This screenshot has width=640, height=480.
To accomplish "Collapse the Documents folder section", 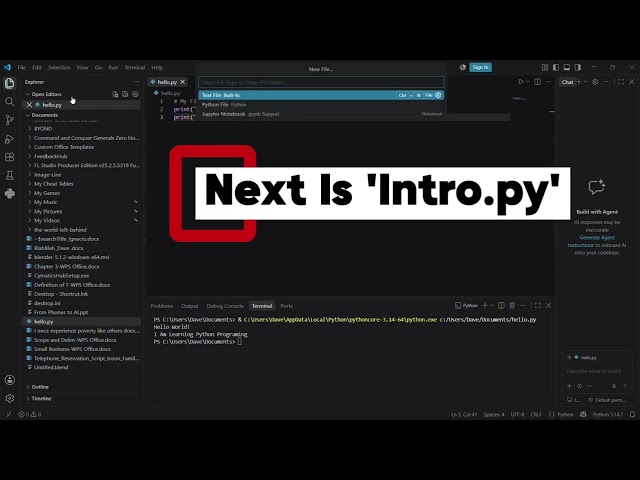I will pyautogui.click(x=44, y=115).
